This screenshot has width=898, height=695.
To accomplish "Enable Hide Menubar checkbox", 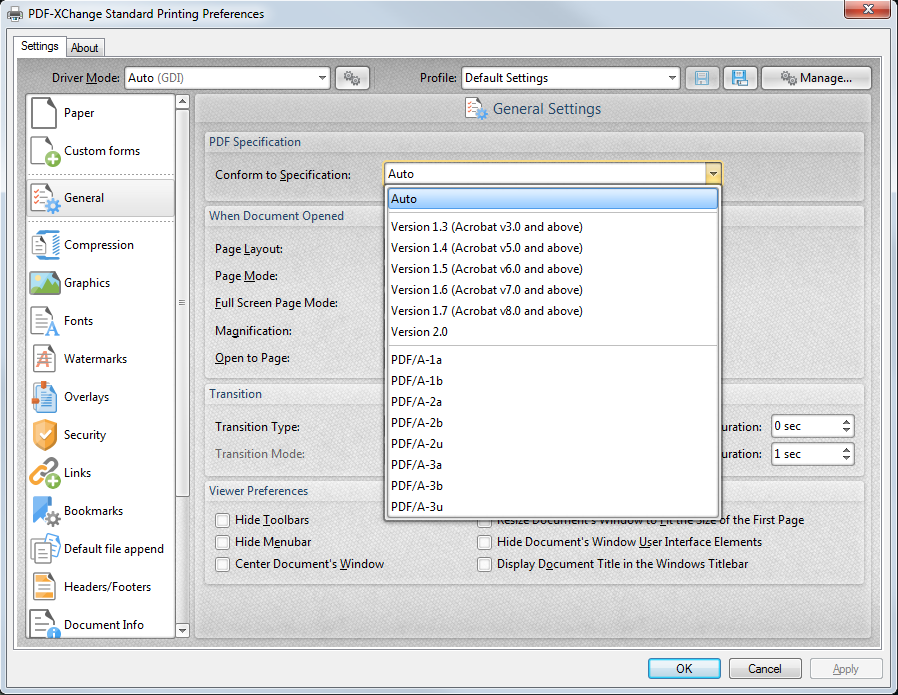I will (222, 542).
